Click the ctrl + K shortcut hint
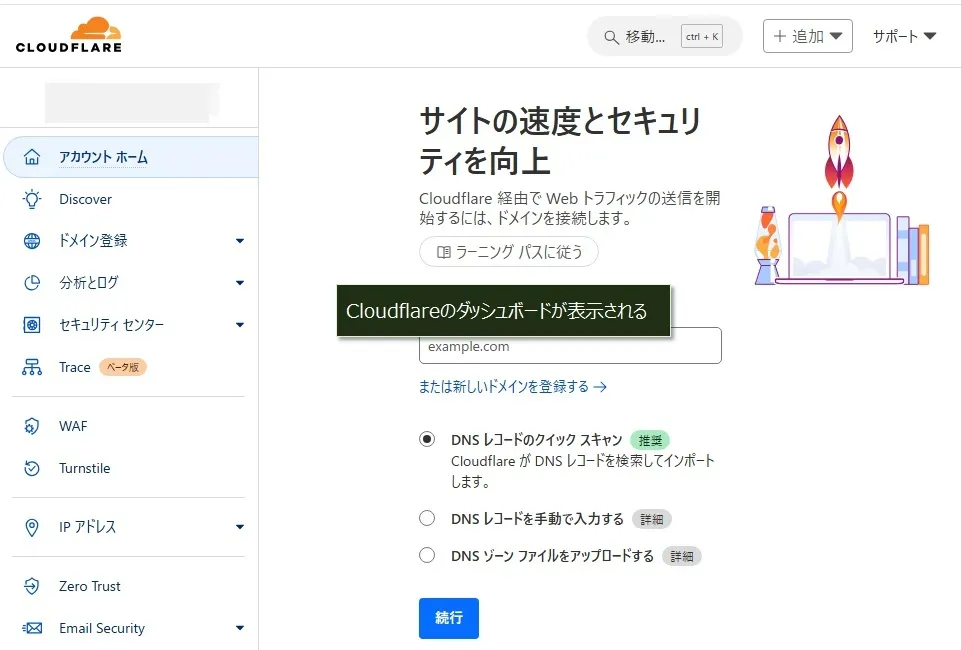961x650 pixels. tap(702, 37)
